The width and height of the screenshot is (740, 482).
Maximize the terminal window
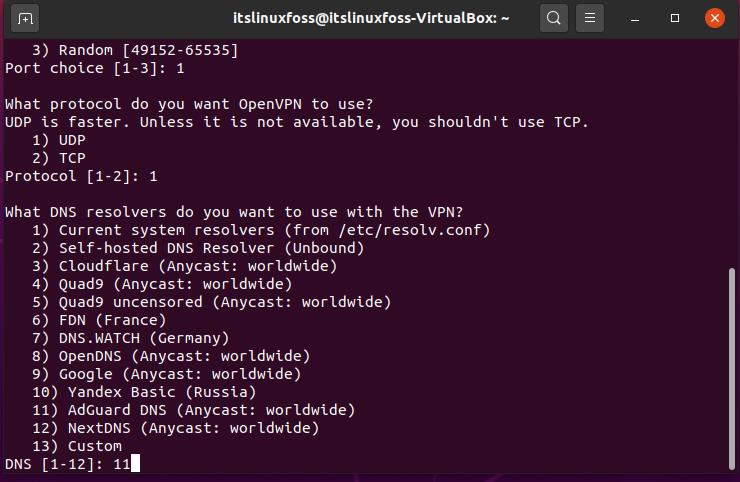[675, 18]
